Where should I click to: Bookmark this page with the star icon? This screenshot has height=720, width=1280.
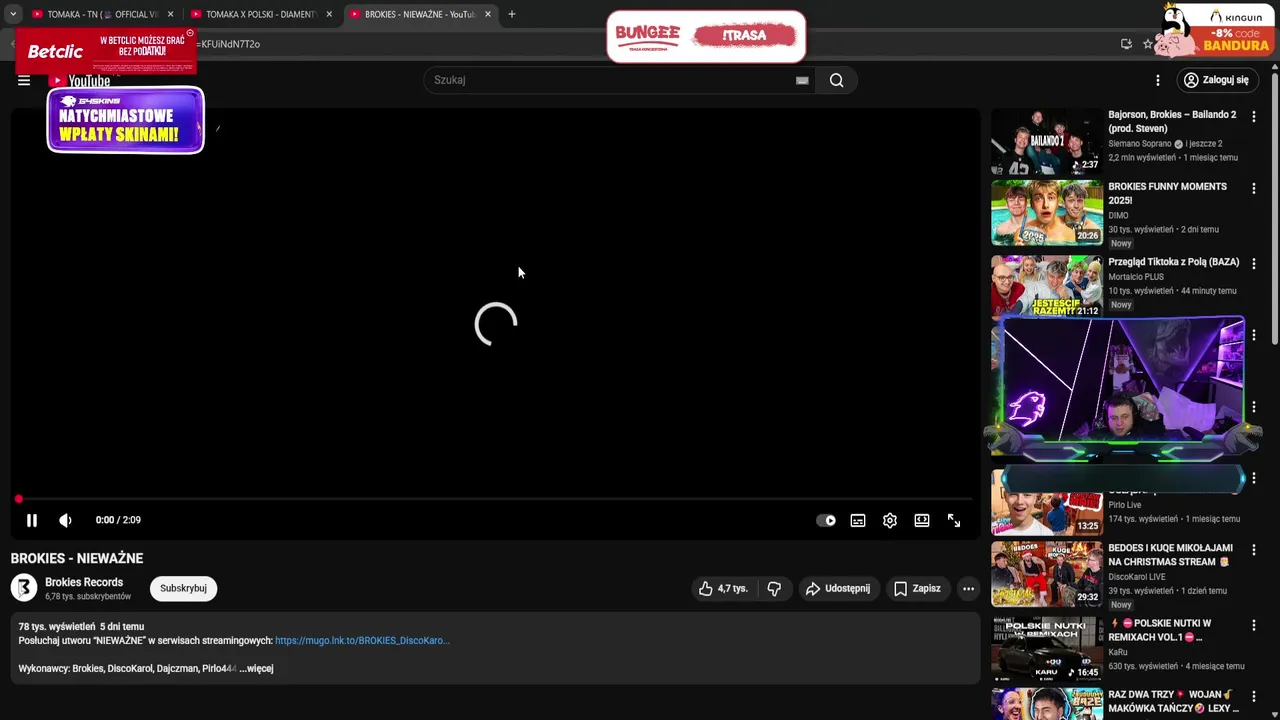tap(1148, 44)
